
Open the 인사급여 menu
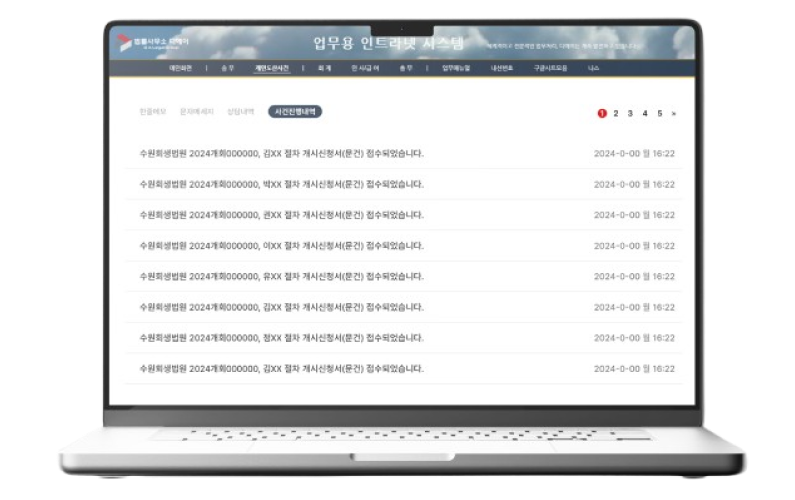point(365,68)
